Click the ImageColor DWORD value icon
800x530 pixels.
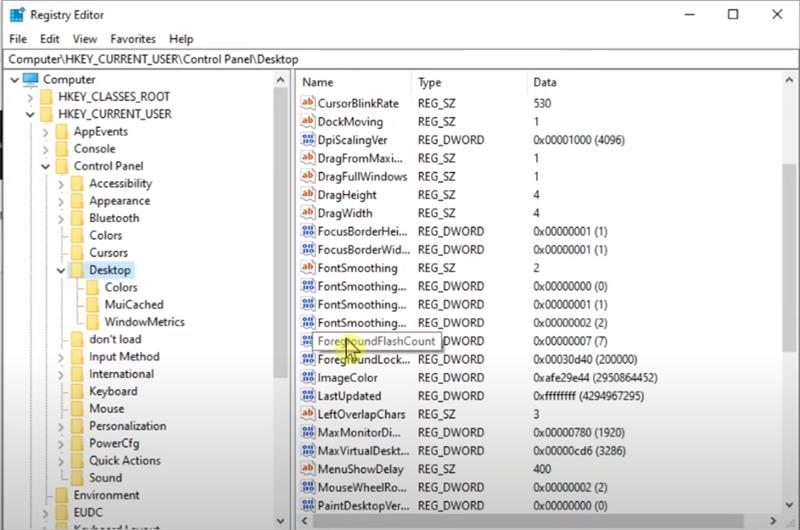click(x=308, y=377)
